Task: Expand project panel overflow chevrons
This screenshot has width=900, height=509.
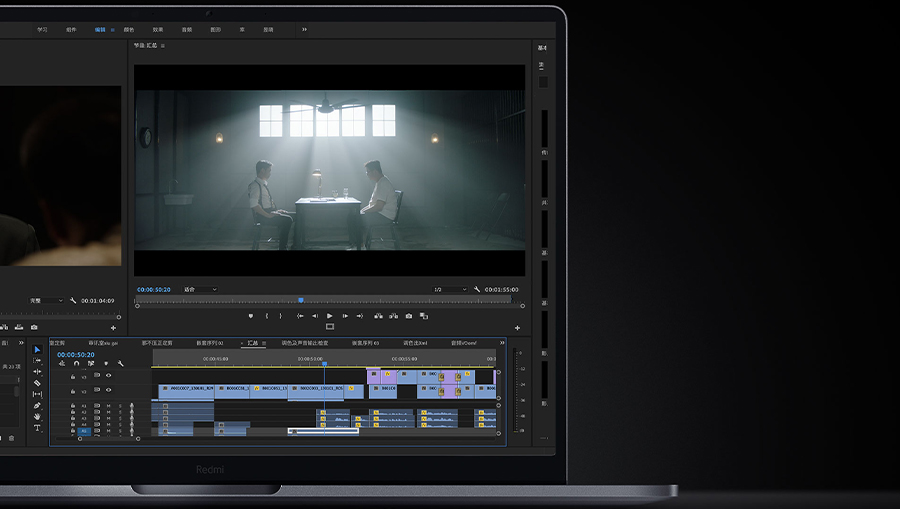Action: [21, 343]
